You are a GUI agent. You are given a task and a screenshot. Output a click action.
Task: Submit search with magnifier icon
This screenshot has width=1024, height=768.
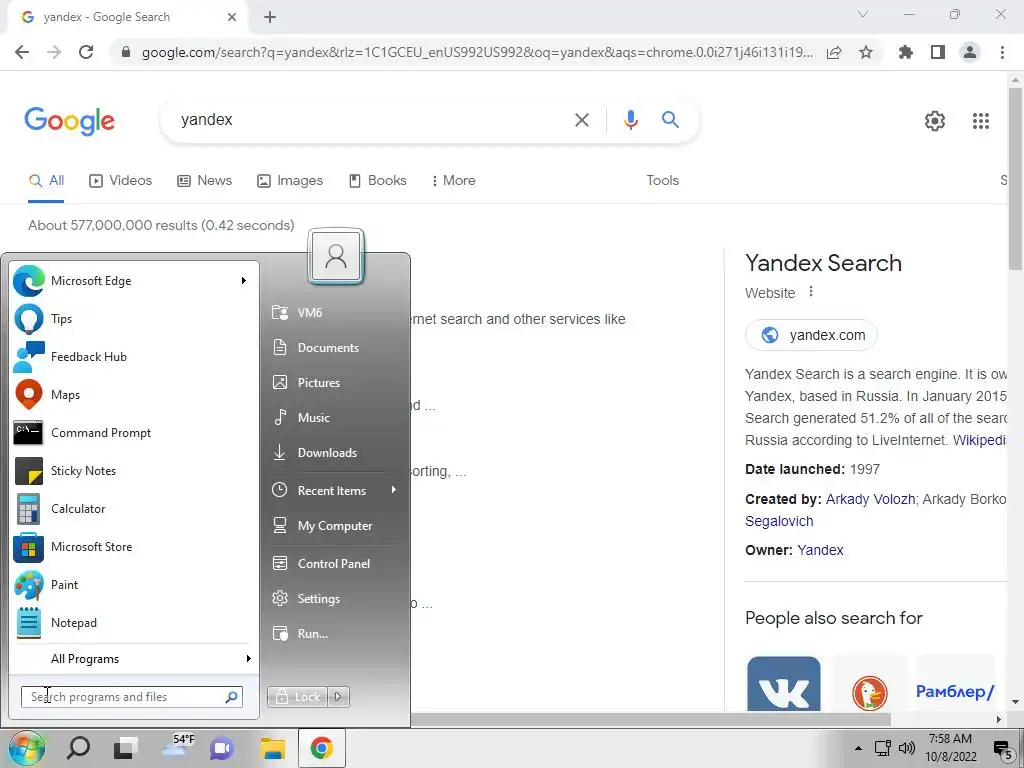click(670, 120)
